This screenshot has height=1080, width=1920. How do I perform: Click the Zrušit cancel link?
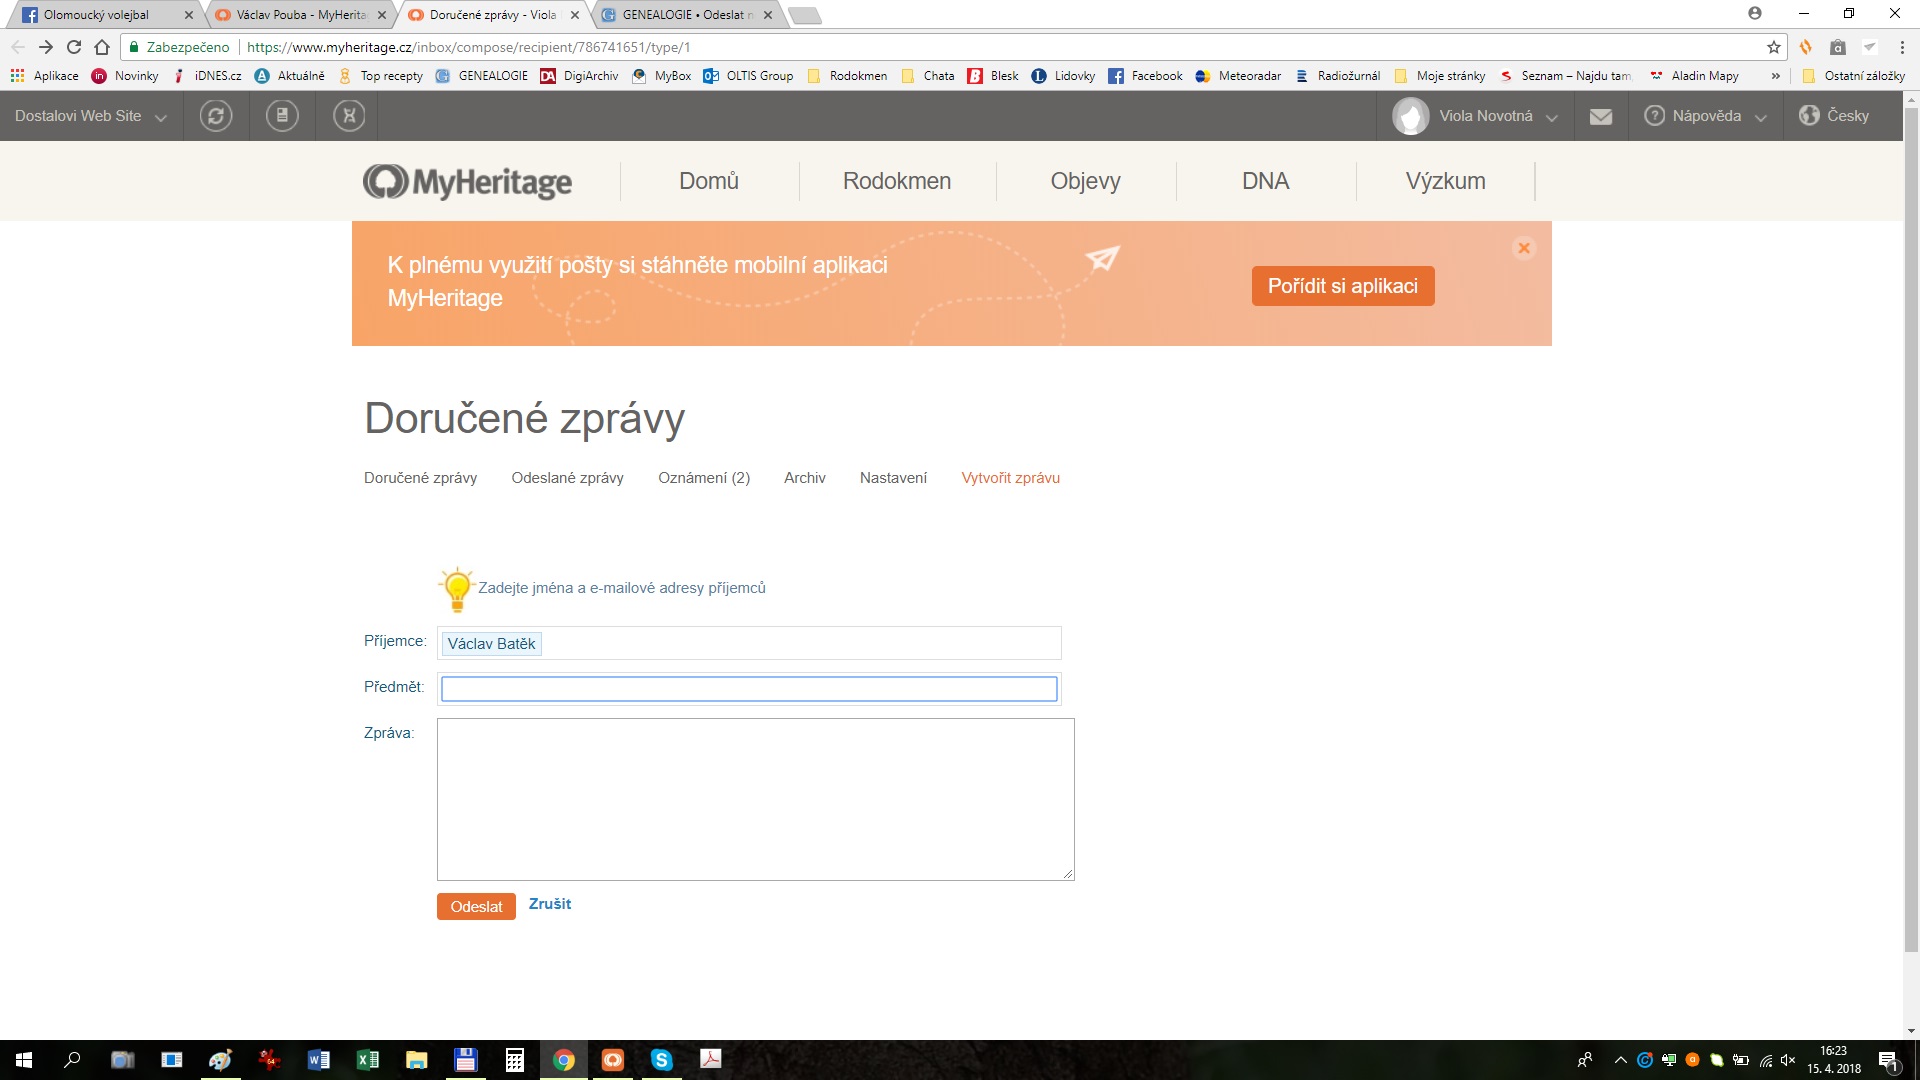[x=549, y=904]
